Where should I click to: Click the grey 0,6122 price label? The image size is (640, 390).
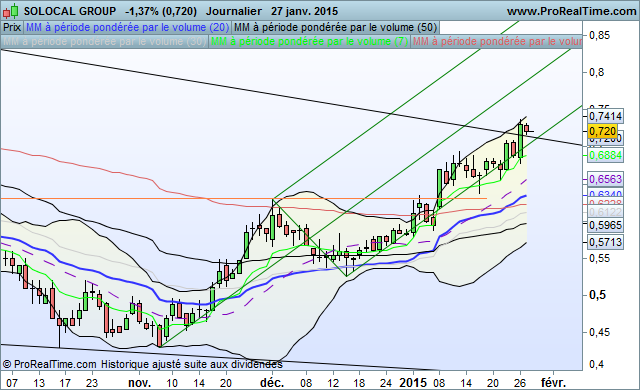pyautogui.click(x=605, y=212)
